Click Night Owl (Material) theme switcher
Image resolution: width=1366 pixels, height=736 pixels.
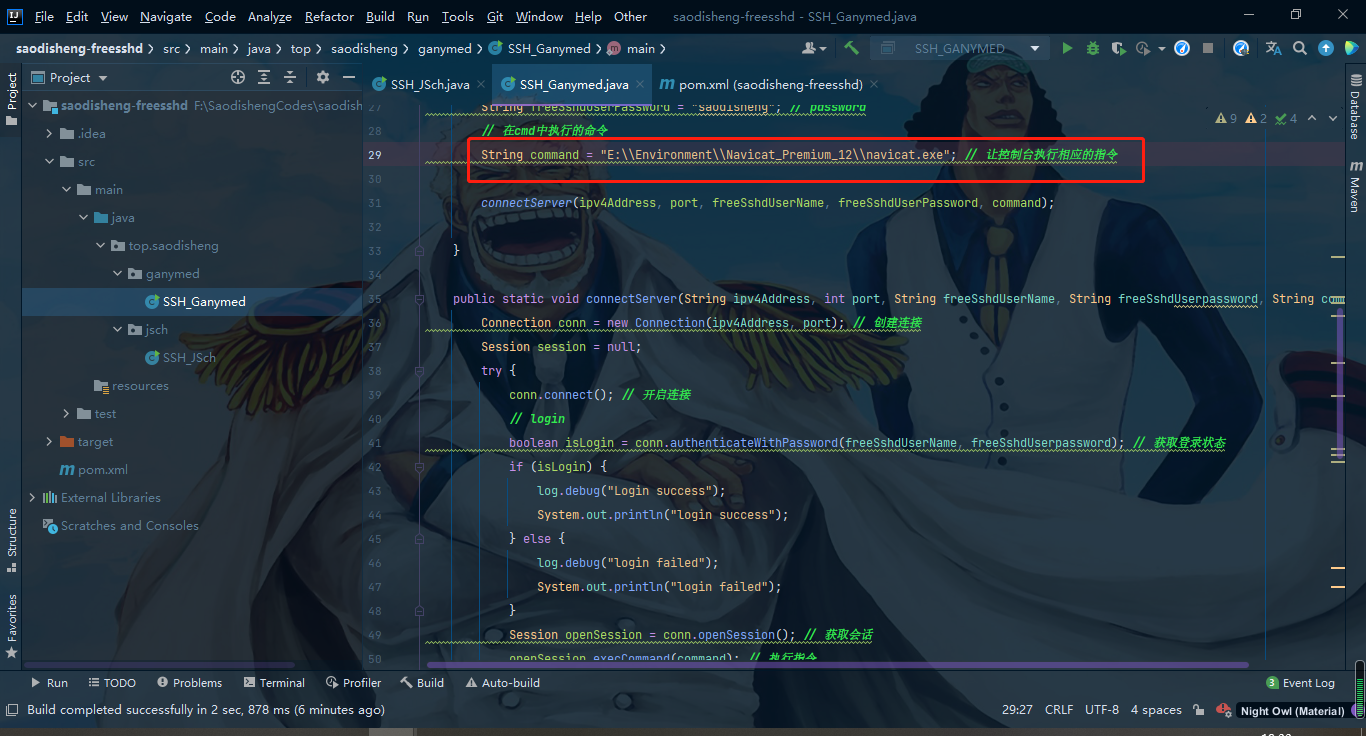(1292, 711)
